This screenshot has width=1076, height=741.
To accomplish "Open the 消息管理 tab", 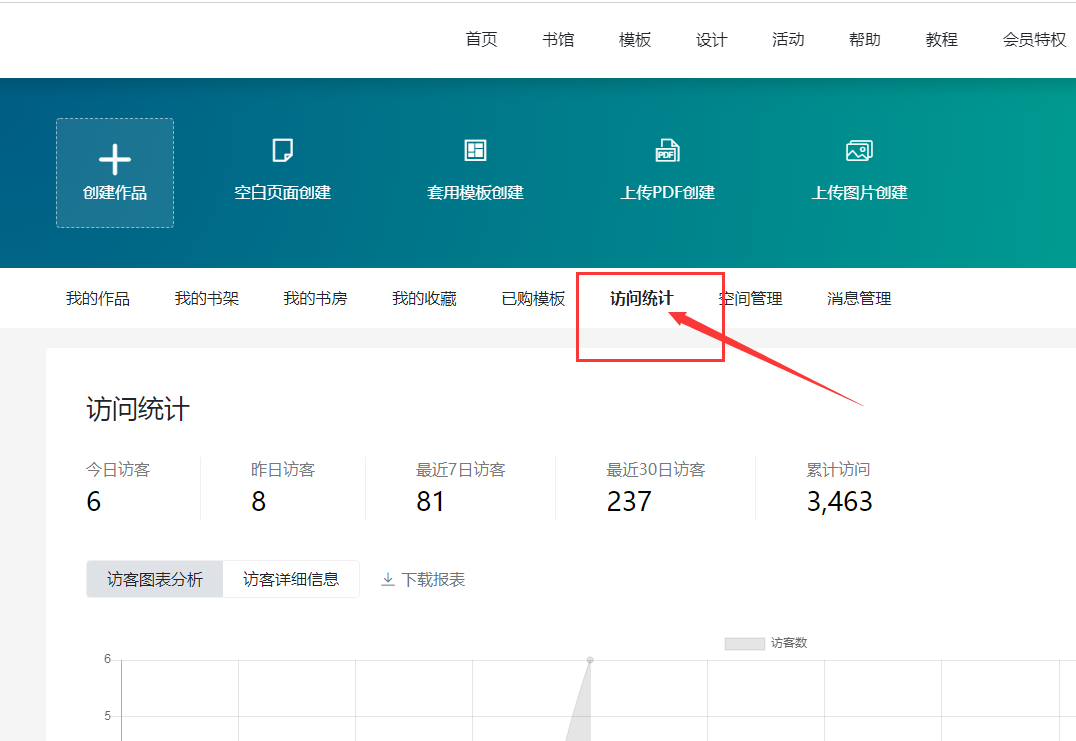I will (x=859, y=298).
